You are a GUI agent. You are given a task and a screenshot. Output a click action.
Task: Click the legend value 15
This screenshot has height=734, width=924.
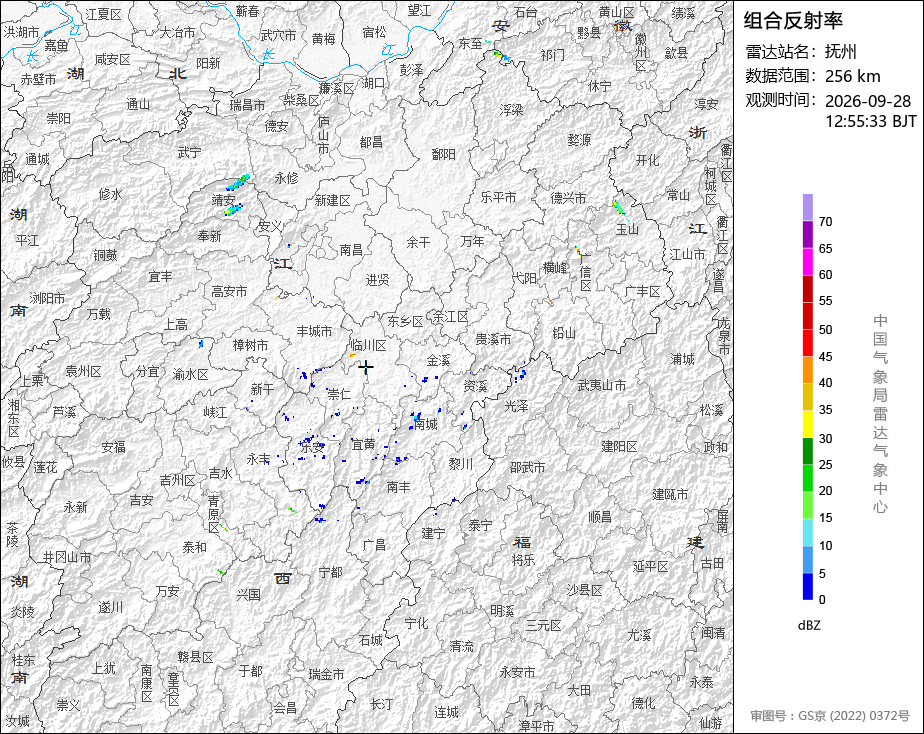[826, 518]
